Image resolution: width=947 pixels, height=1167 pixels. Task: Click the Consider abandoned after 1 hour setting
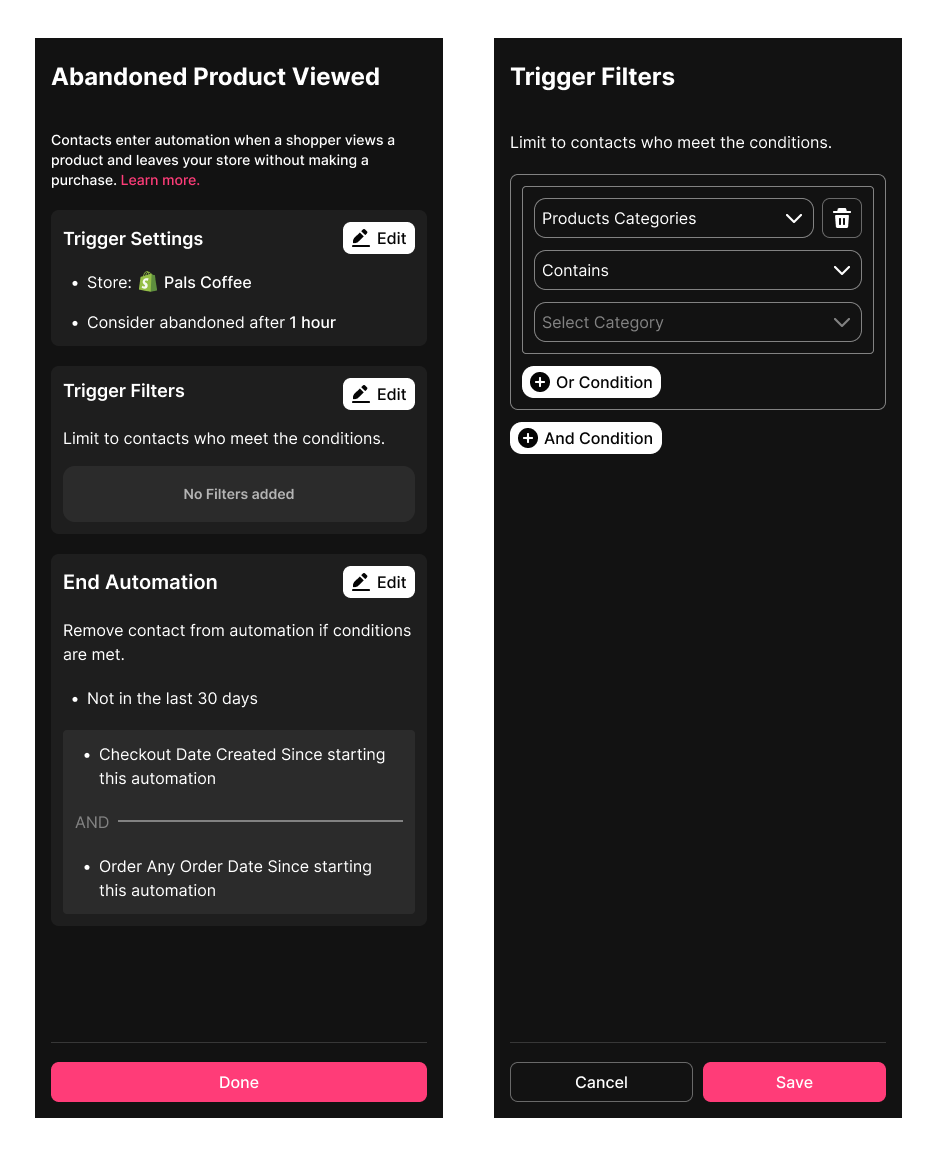tap(211, 322)
